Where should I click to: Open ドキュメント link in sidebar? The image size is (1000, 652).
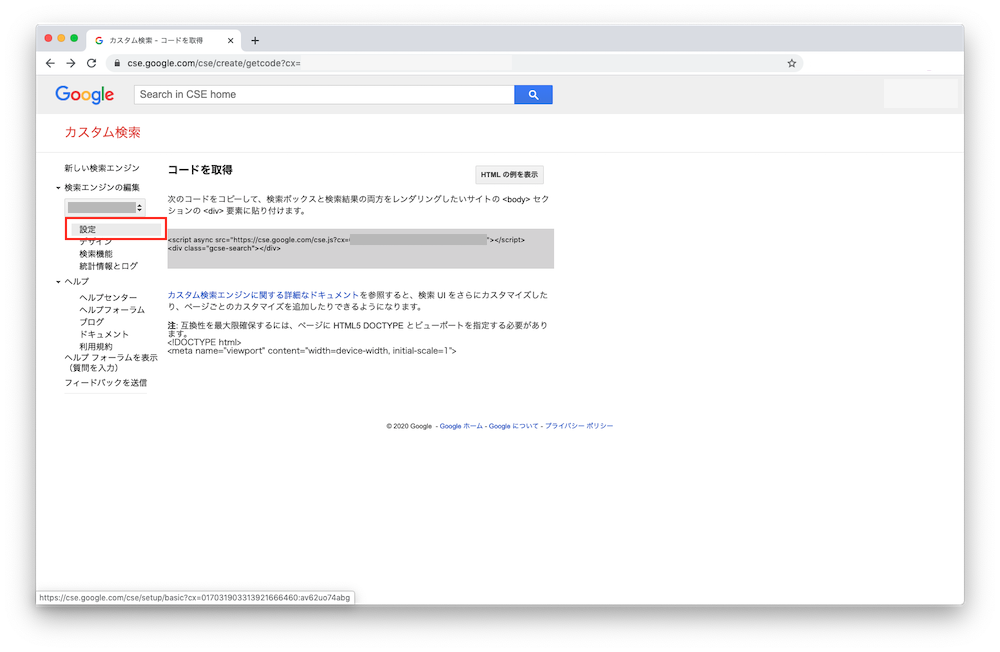[104, 334]
